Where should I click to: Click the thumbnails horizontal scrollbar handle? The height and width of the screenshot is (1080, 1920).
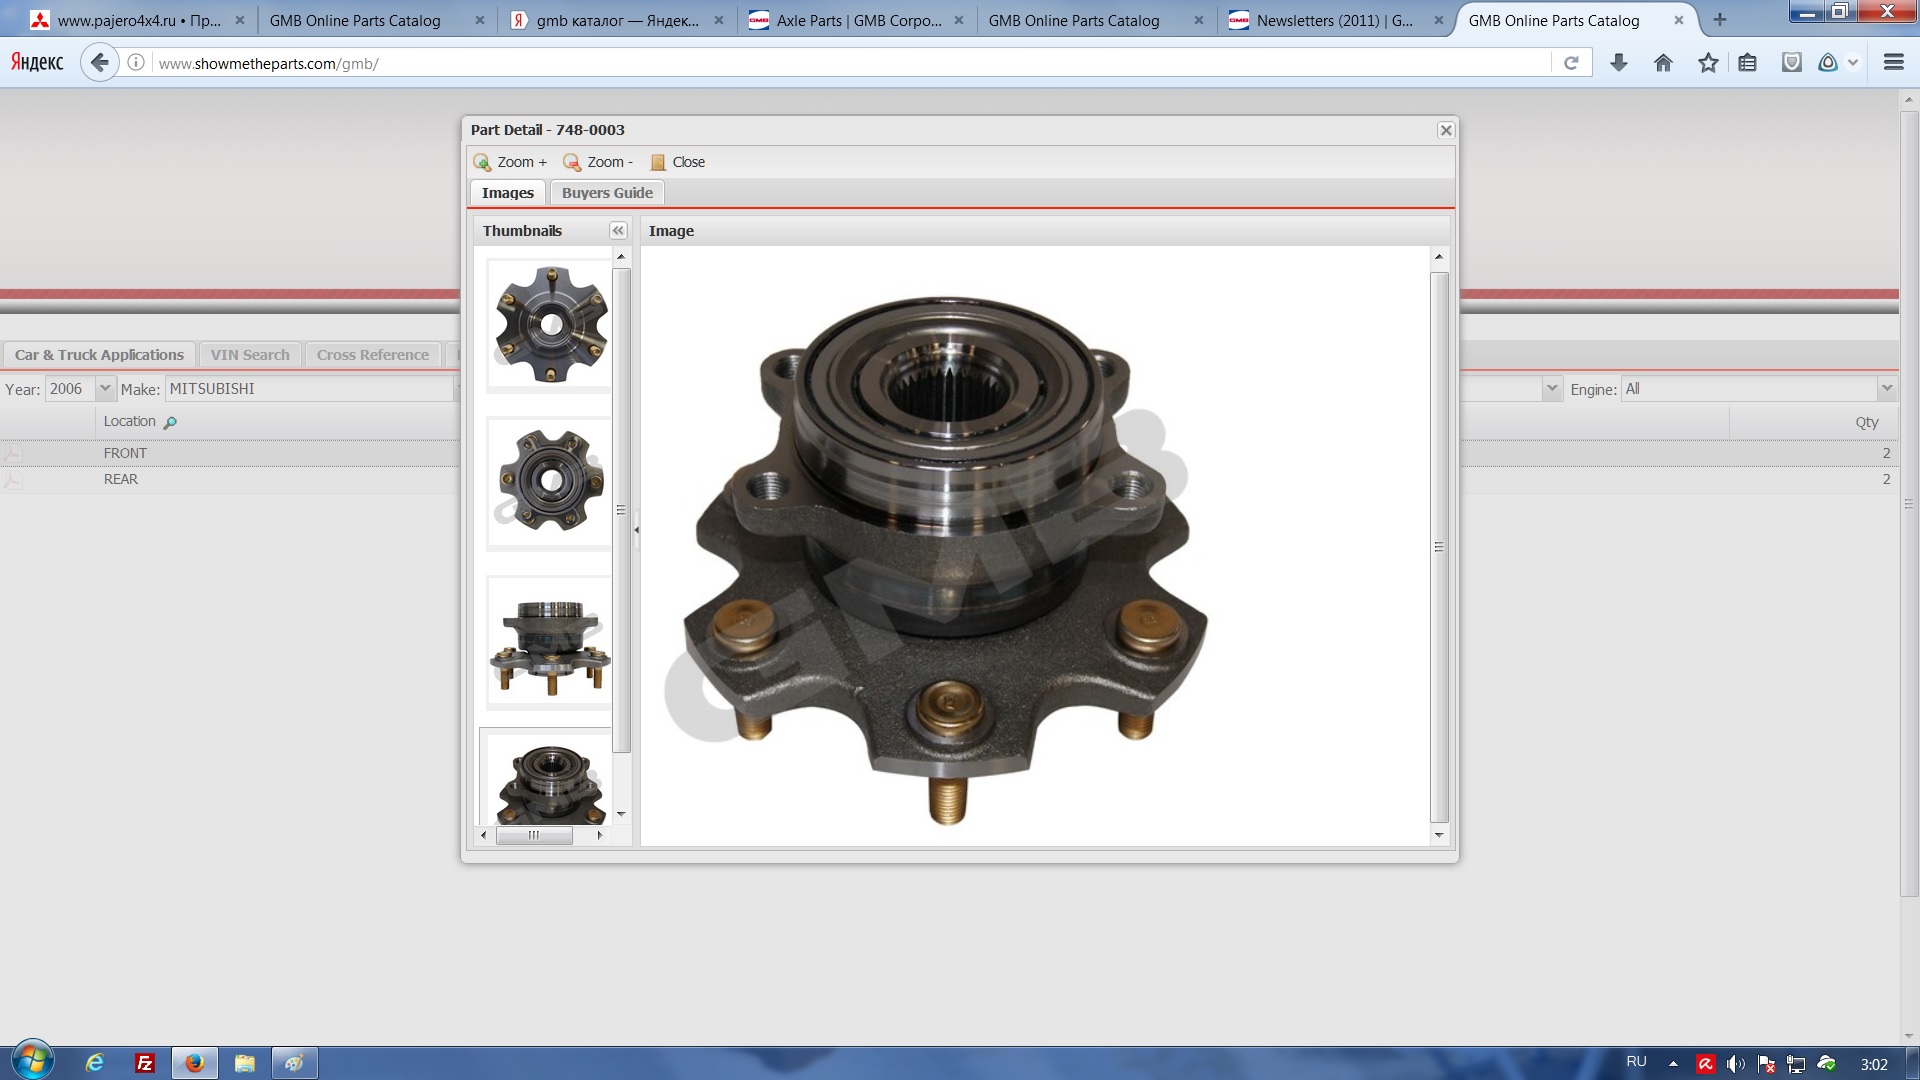(x=534, y=835)
